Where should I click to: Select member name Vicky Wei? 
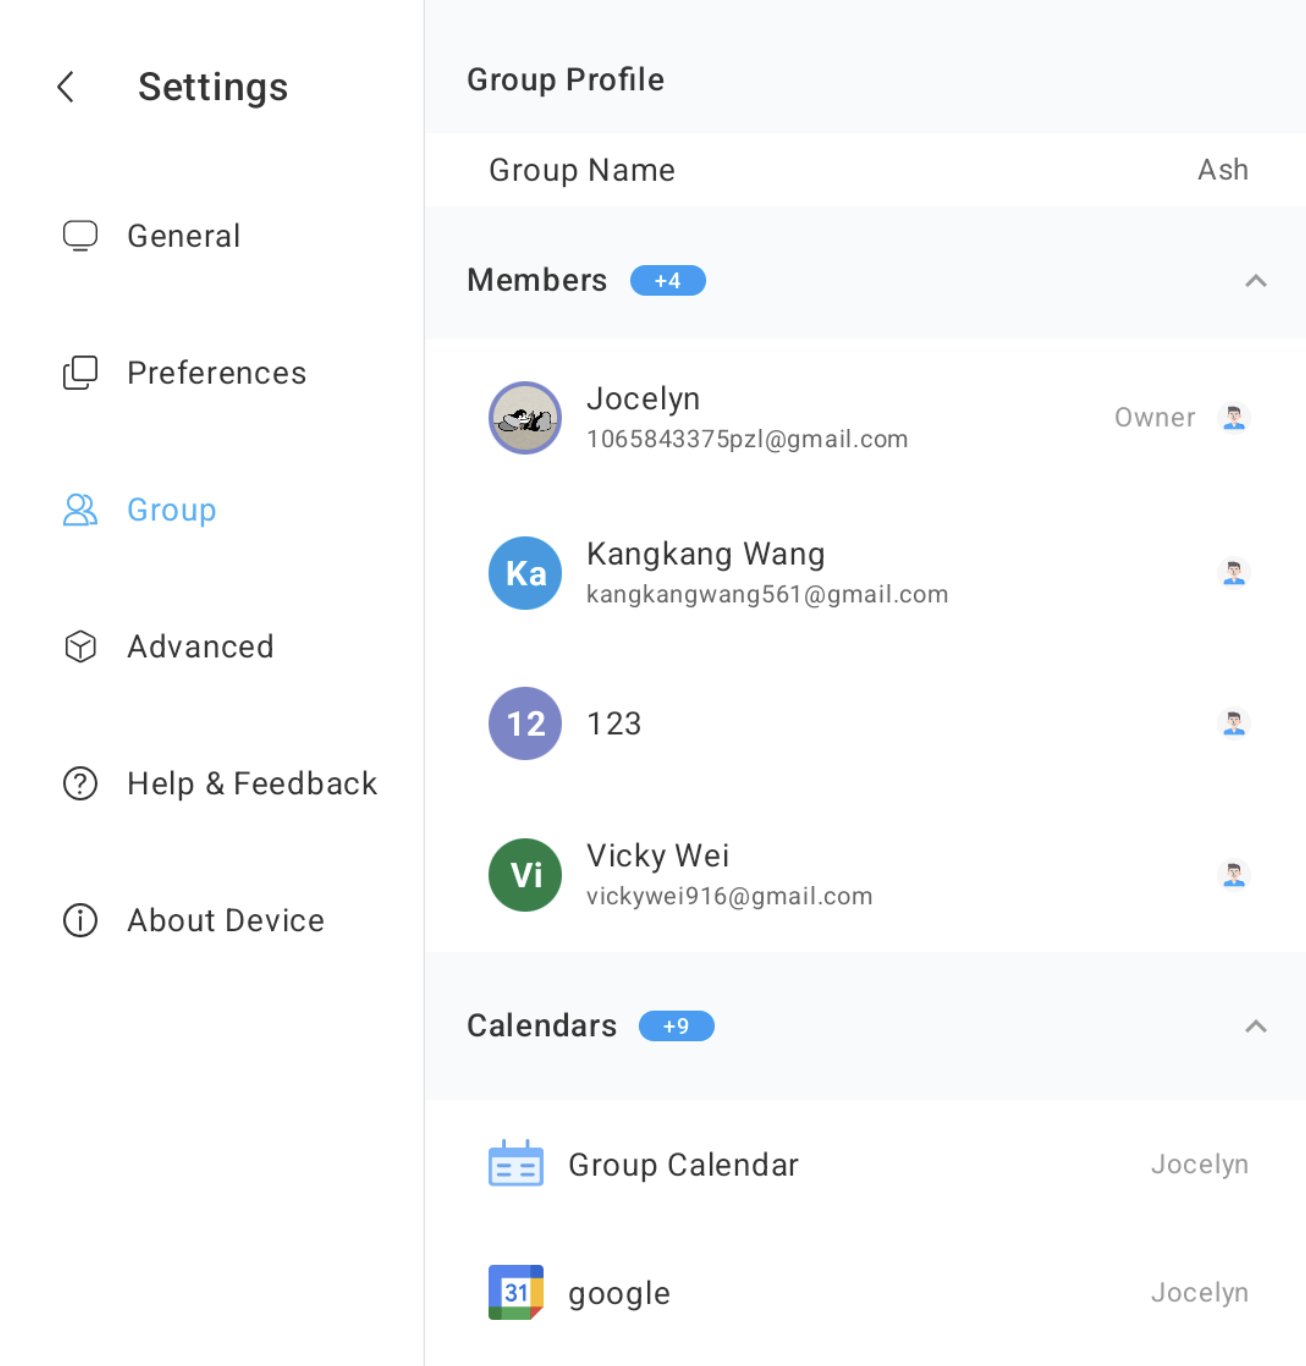pyautogui.click(x=658, y=855)
